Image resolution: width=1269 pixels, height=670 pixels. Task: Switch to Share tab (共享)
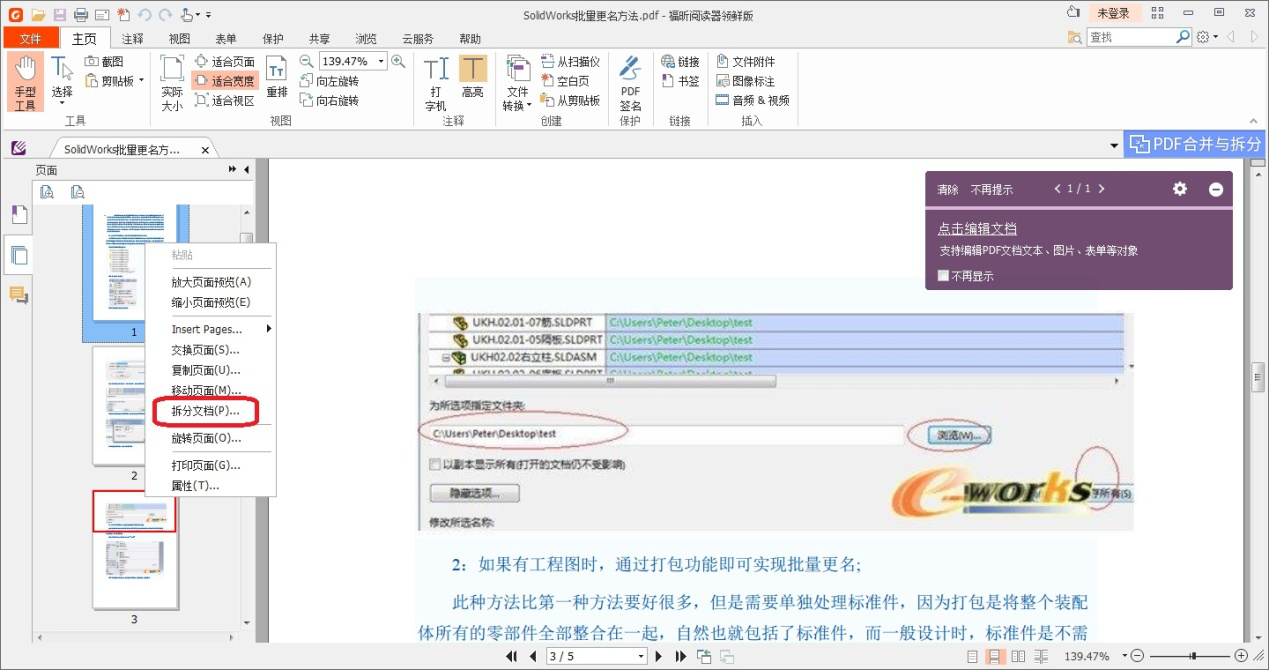319,38
